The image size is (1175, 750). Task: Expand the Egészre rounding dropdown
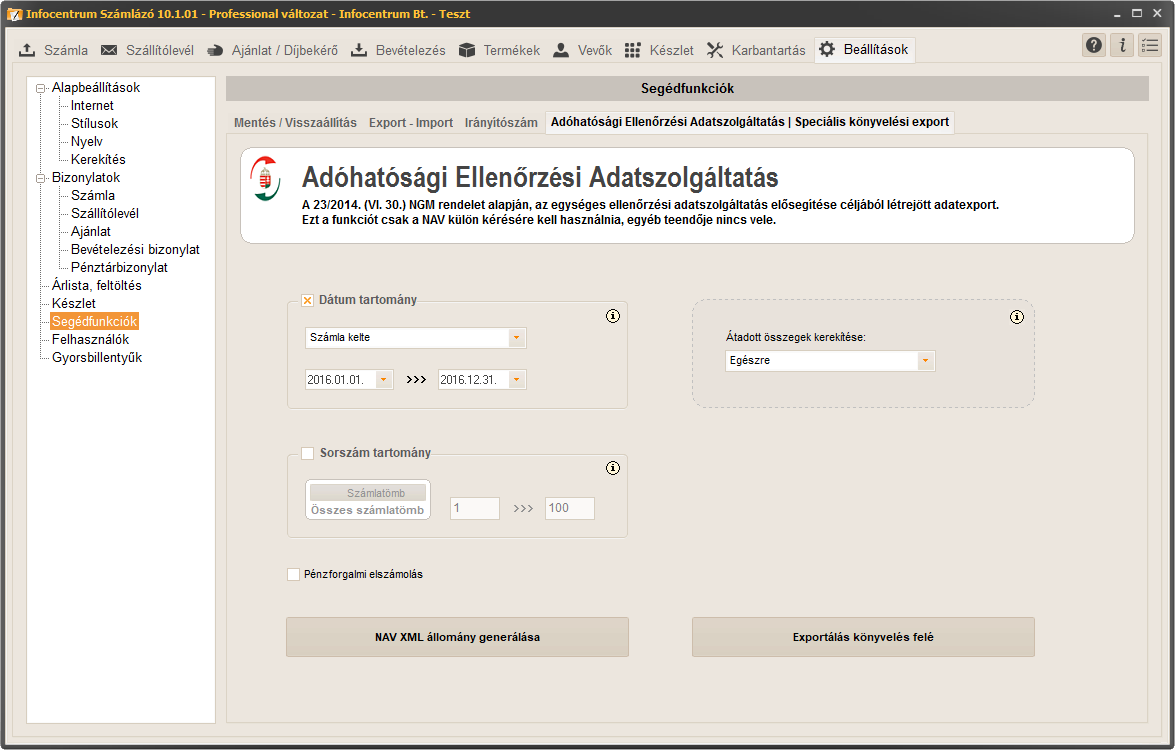coord(925,361)
